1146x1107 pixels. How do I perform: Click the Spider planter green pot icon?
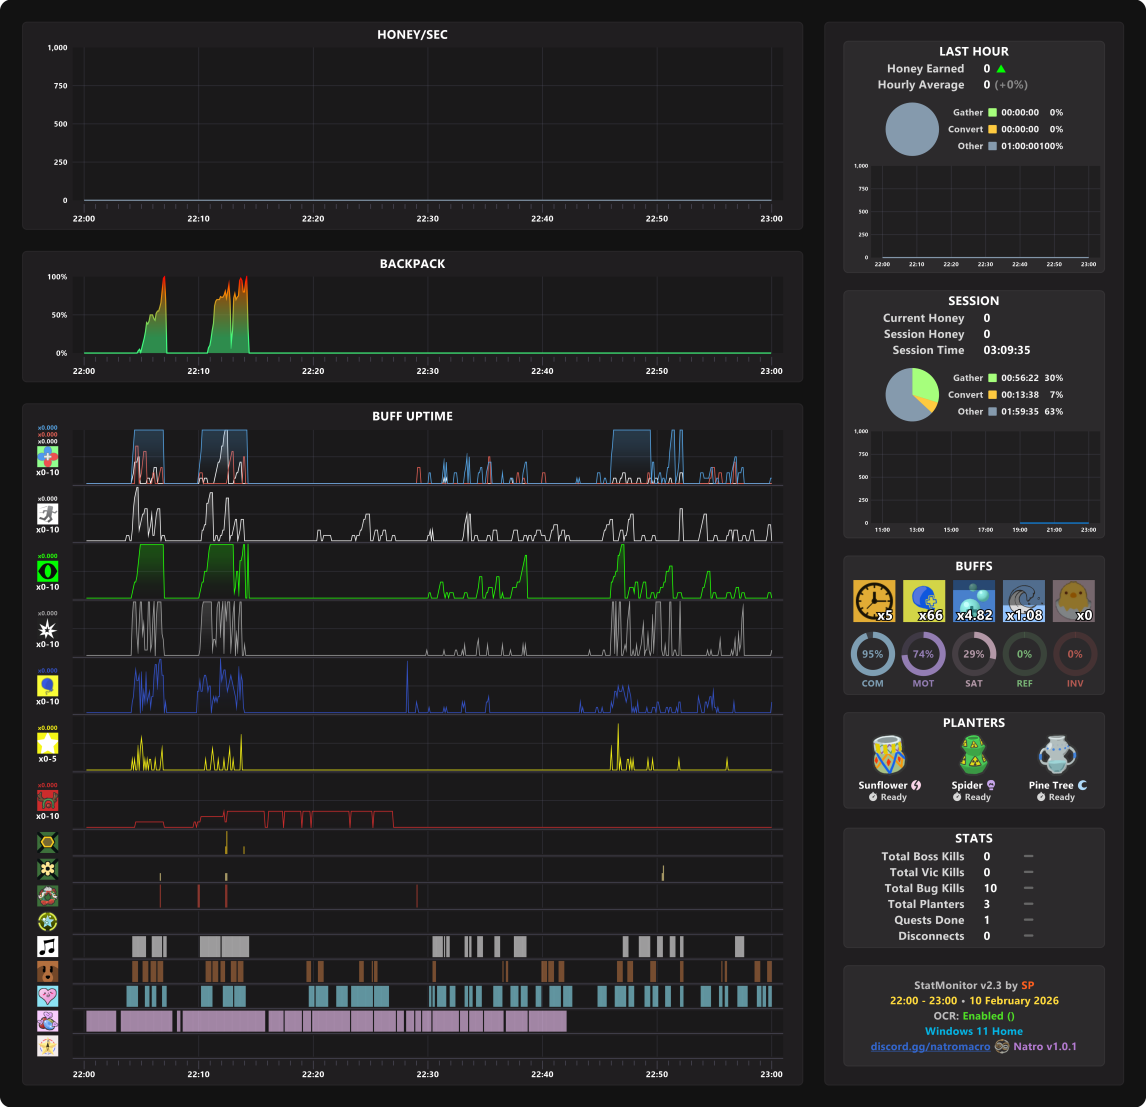[x=974, y=755]
